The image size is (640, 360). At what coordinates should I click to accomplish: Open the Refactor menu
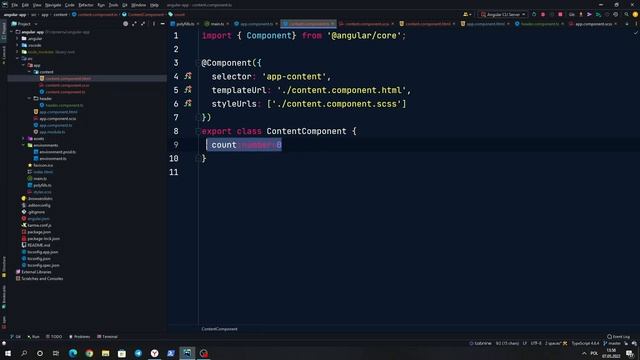tap(86, 5)
